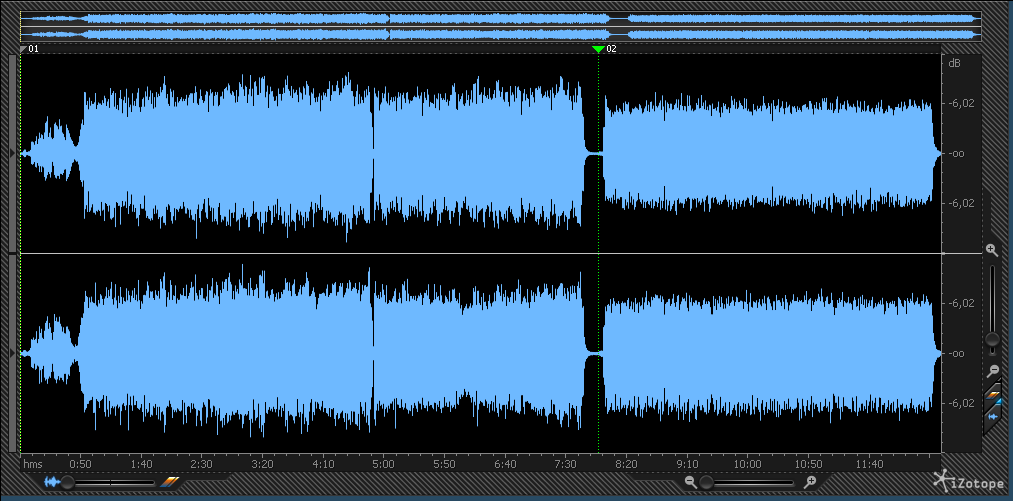Click the vertical zoom slider knob
The width and height of the screenshot is (1013, 501).
tap(991, 340)
